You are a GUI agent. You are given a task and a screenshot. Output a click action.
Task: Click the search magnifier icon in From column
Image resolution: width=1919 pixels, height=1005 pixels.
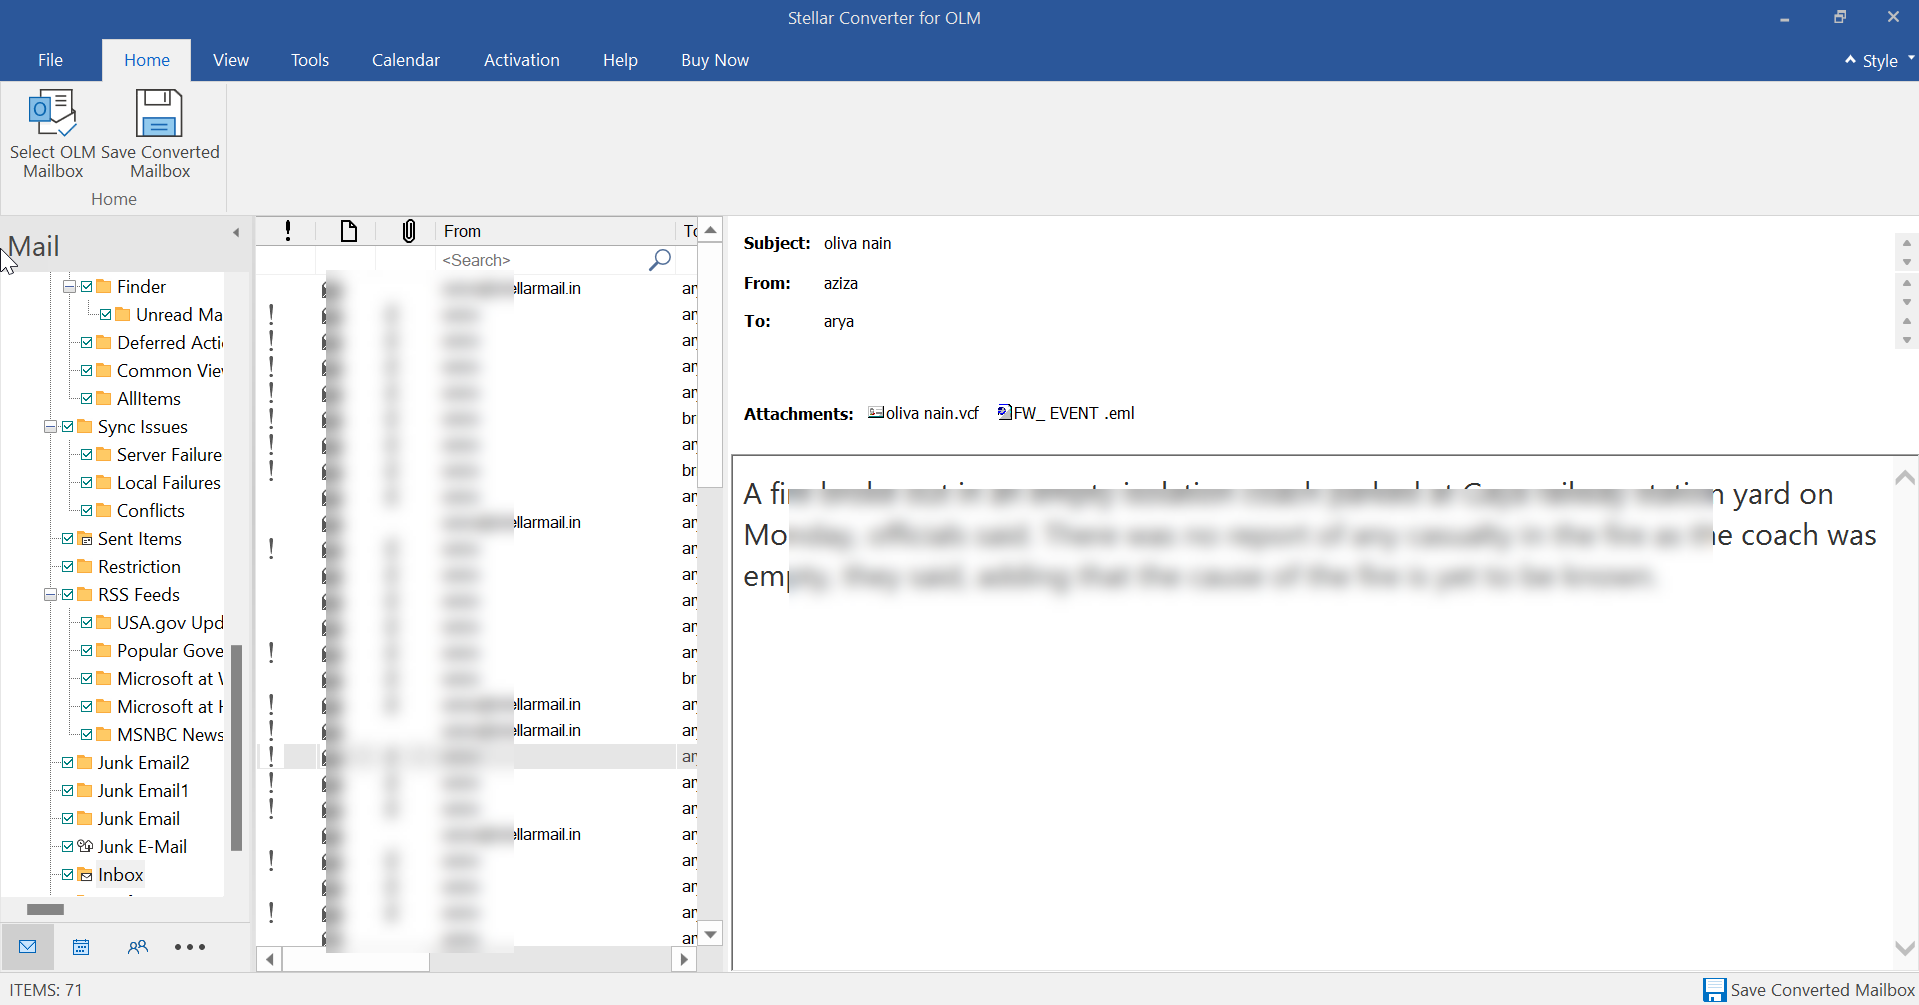click(660, 260)
